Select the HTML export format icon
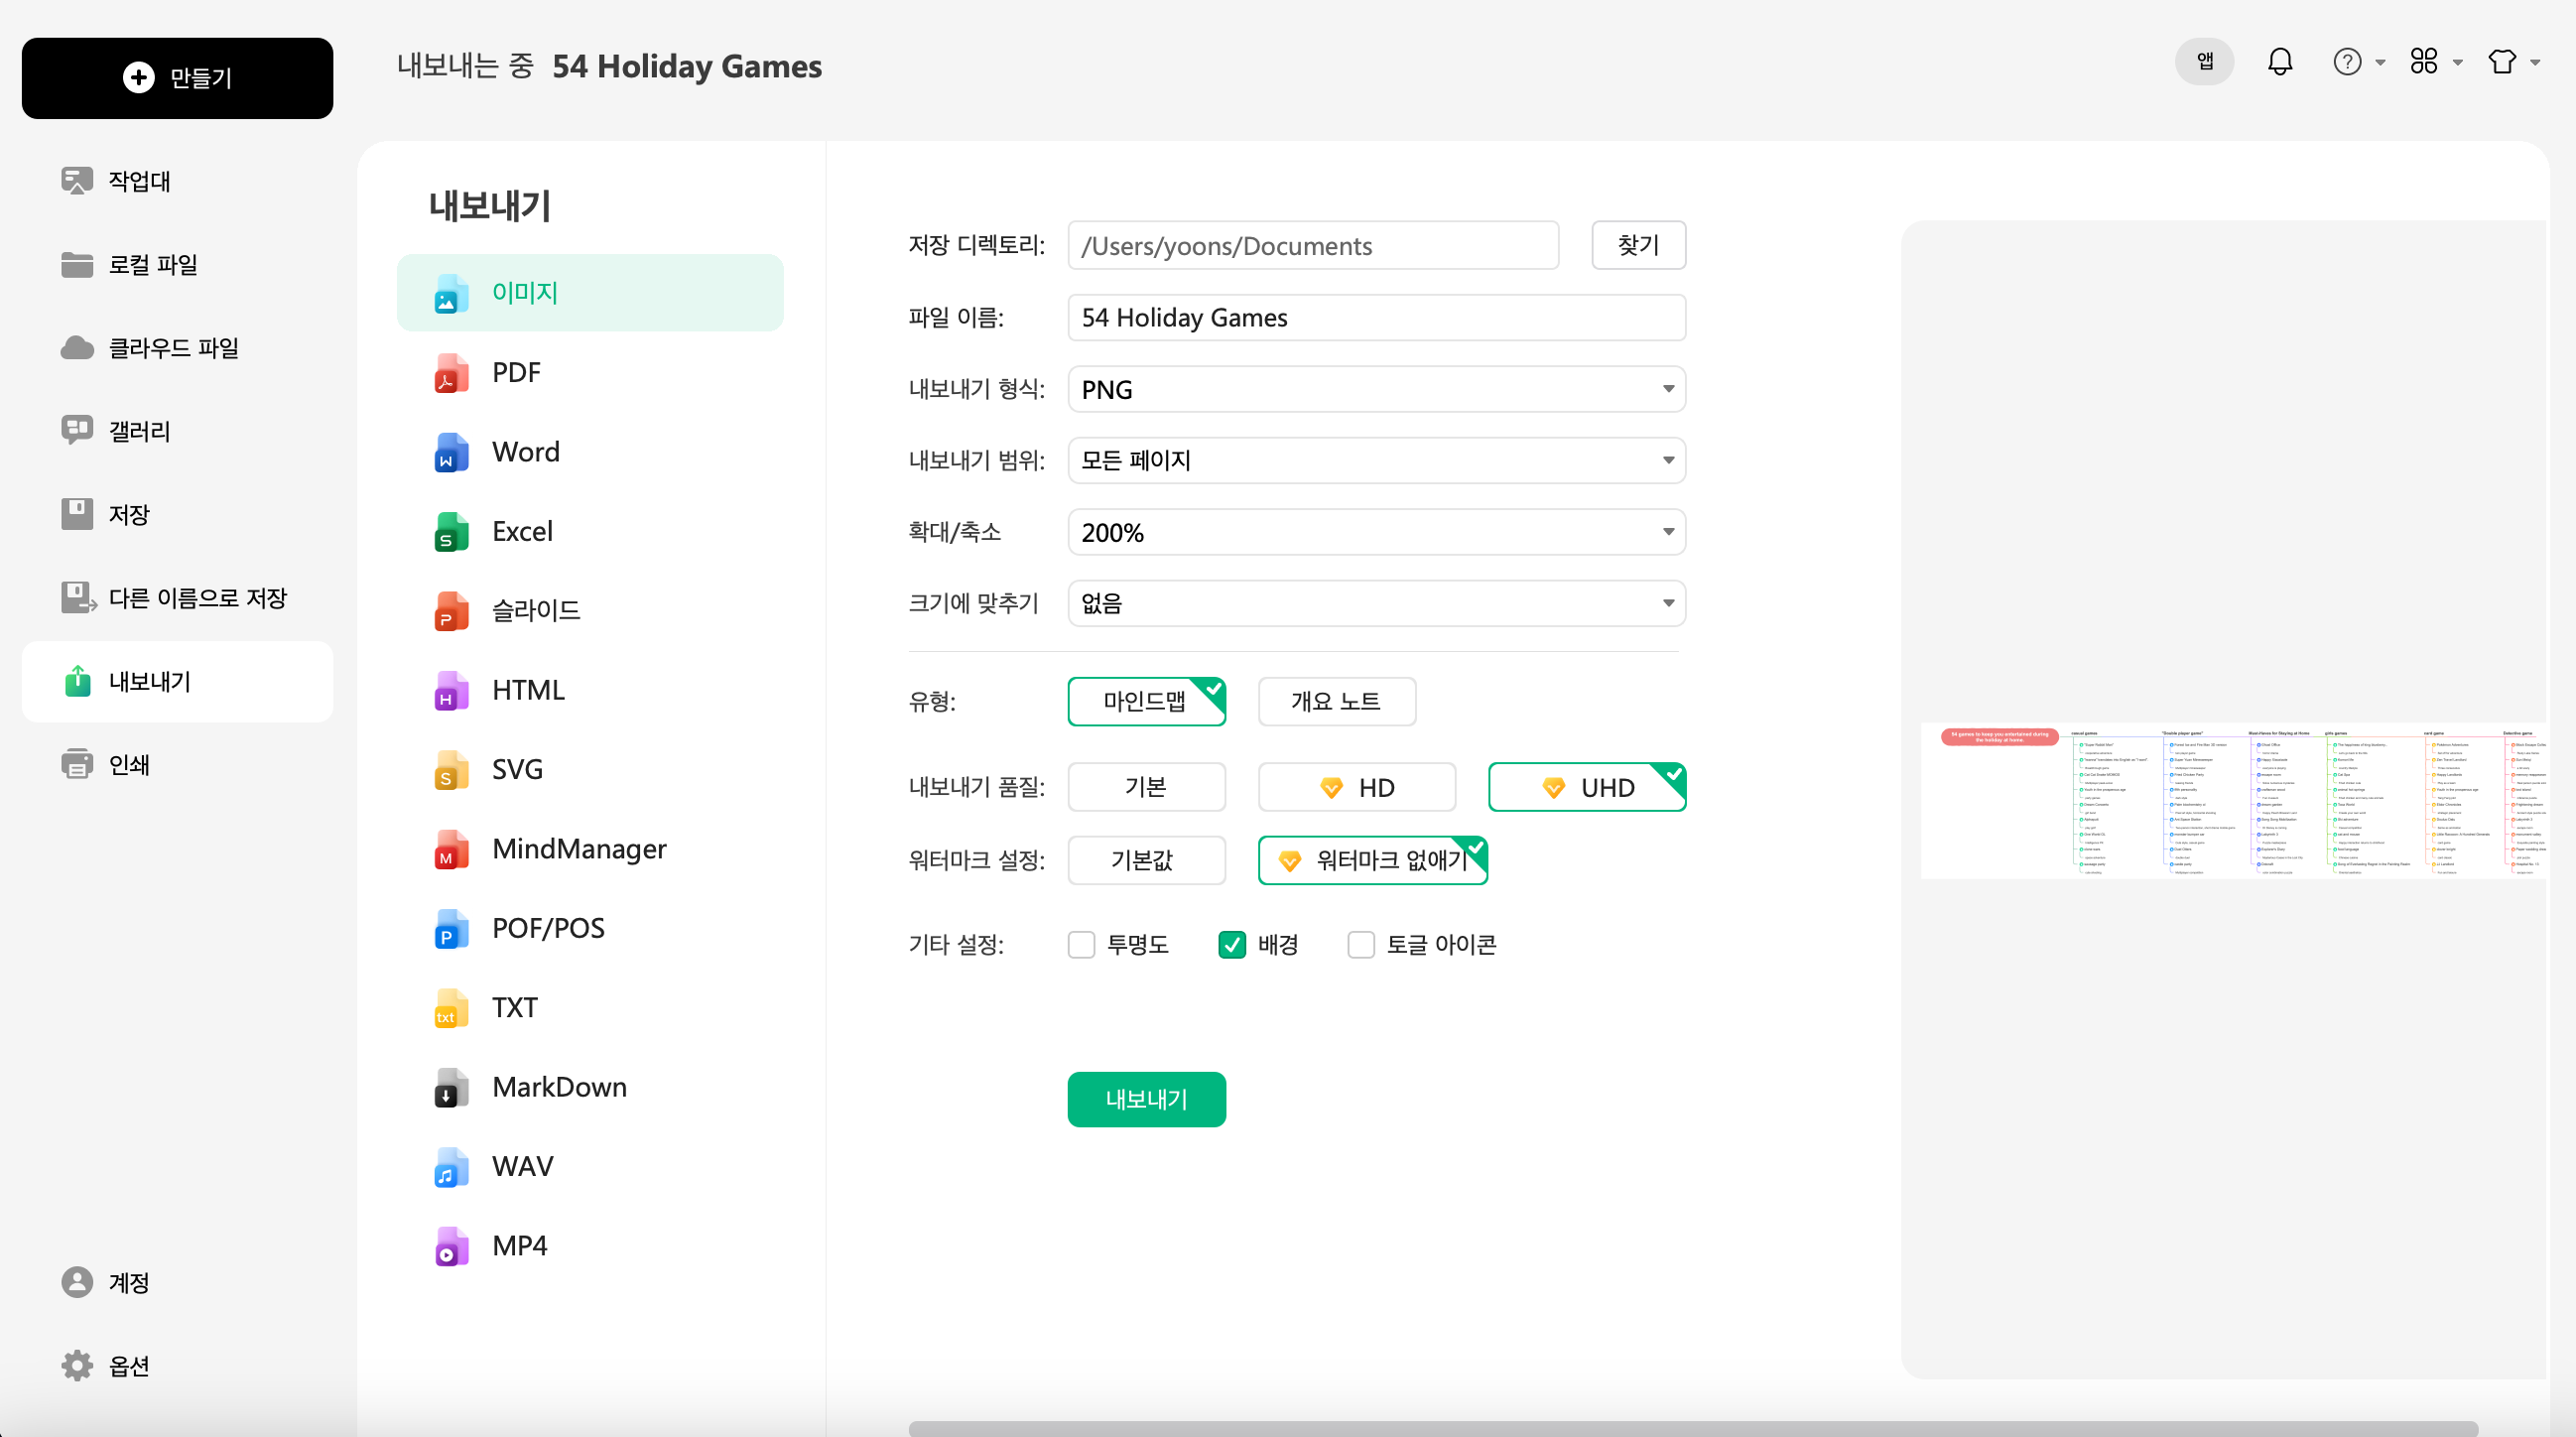 click(451, 689)
